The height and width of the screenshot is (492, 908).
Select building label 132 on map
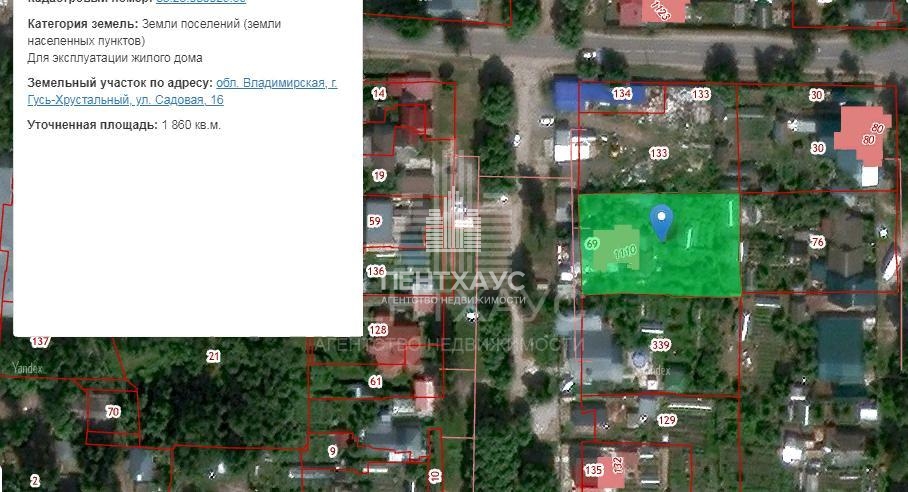click(x=617, y=464)
